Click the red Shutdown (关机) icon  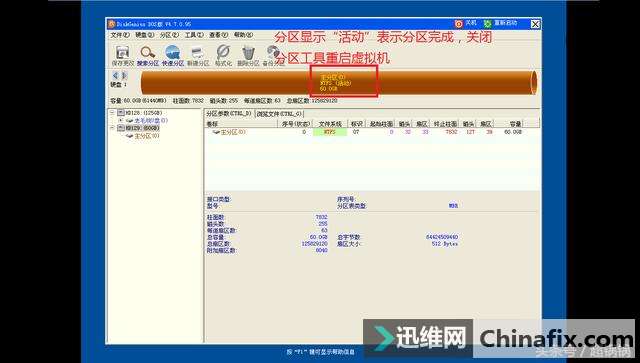point(459,24)
